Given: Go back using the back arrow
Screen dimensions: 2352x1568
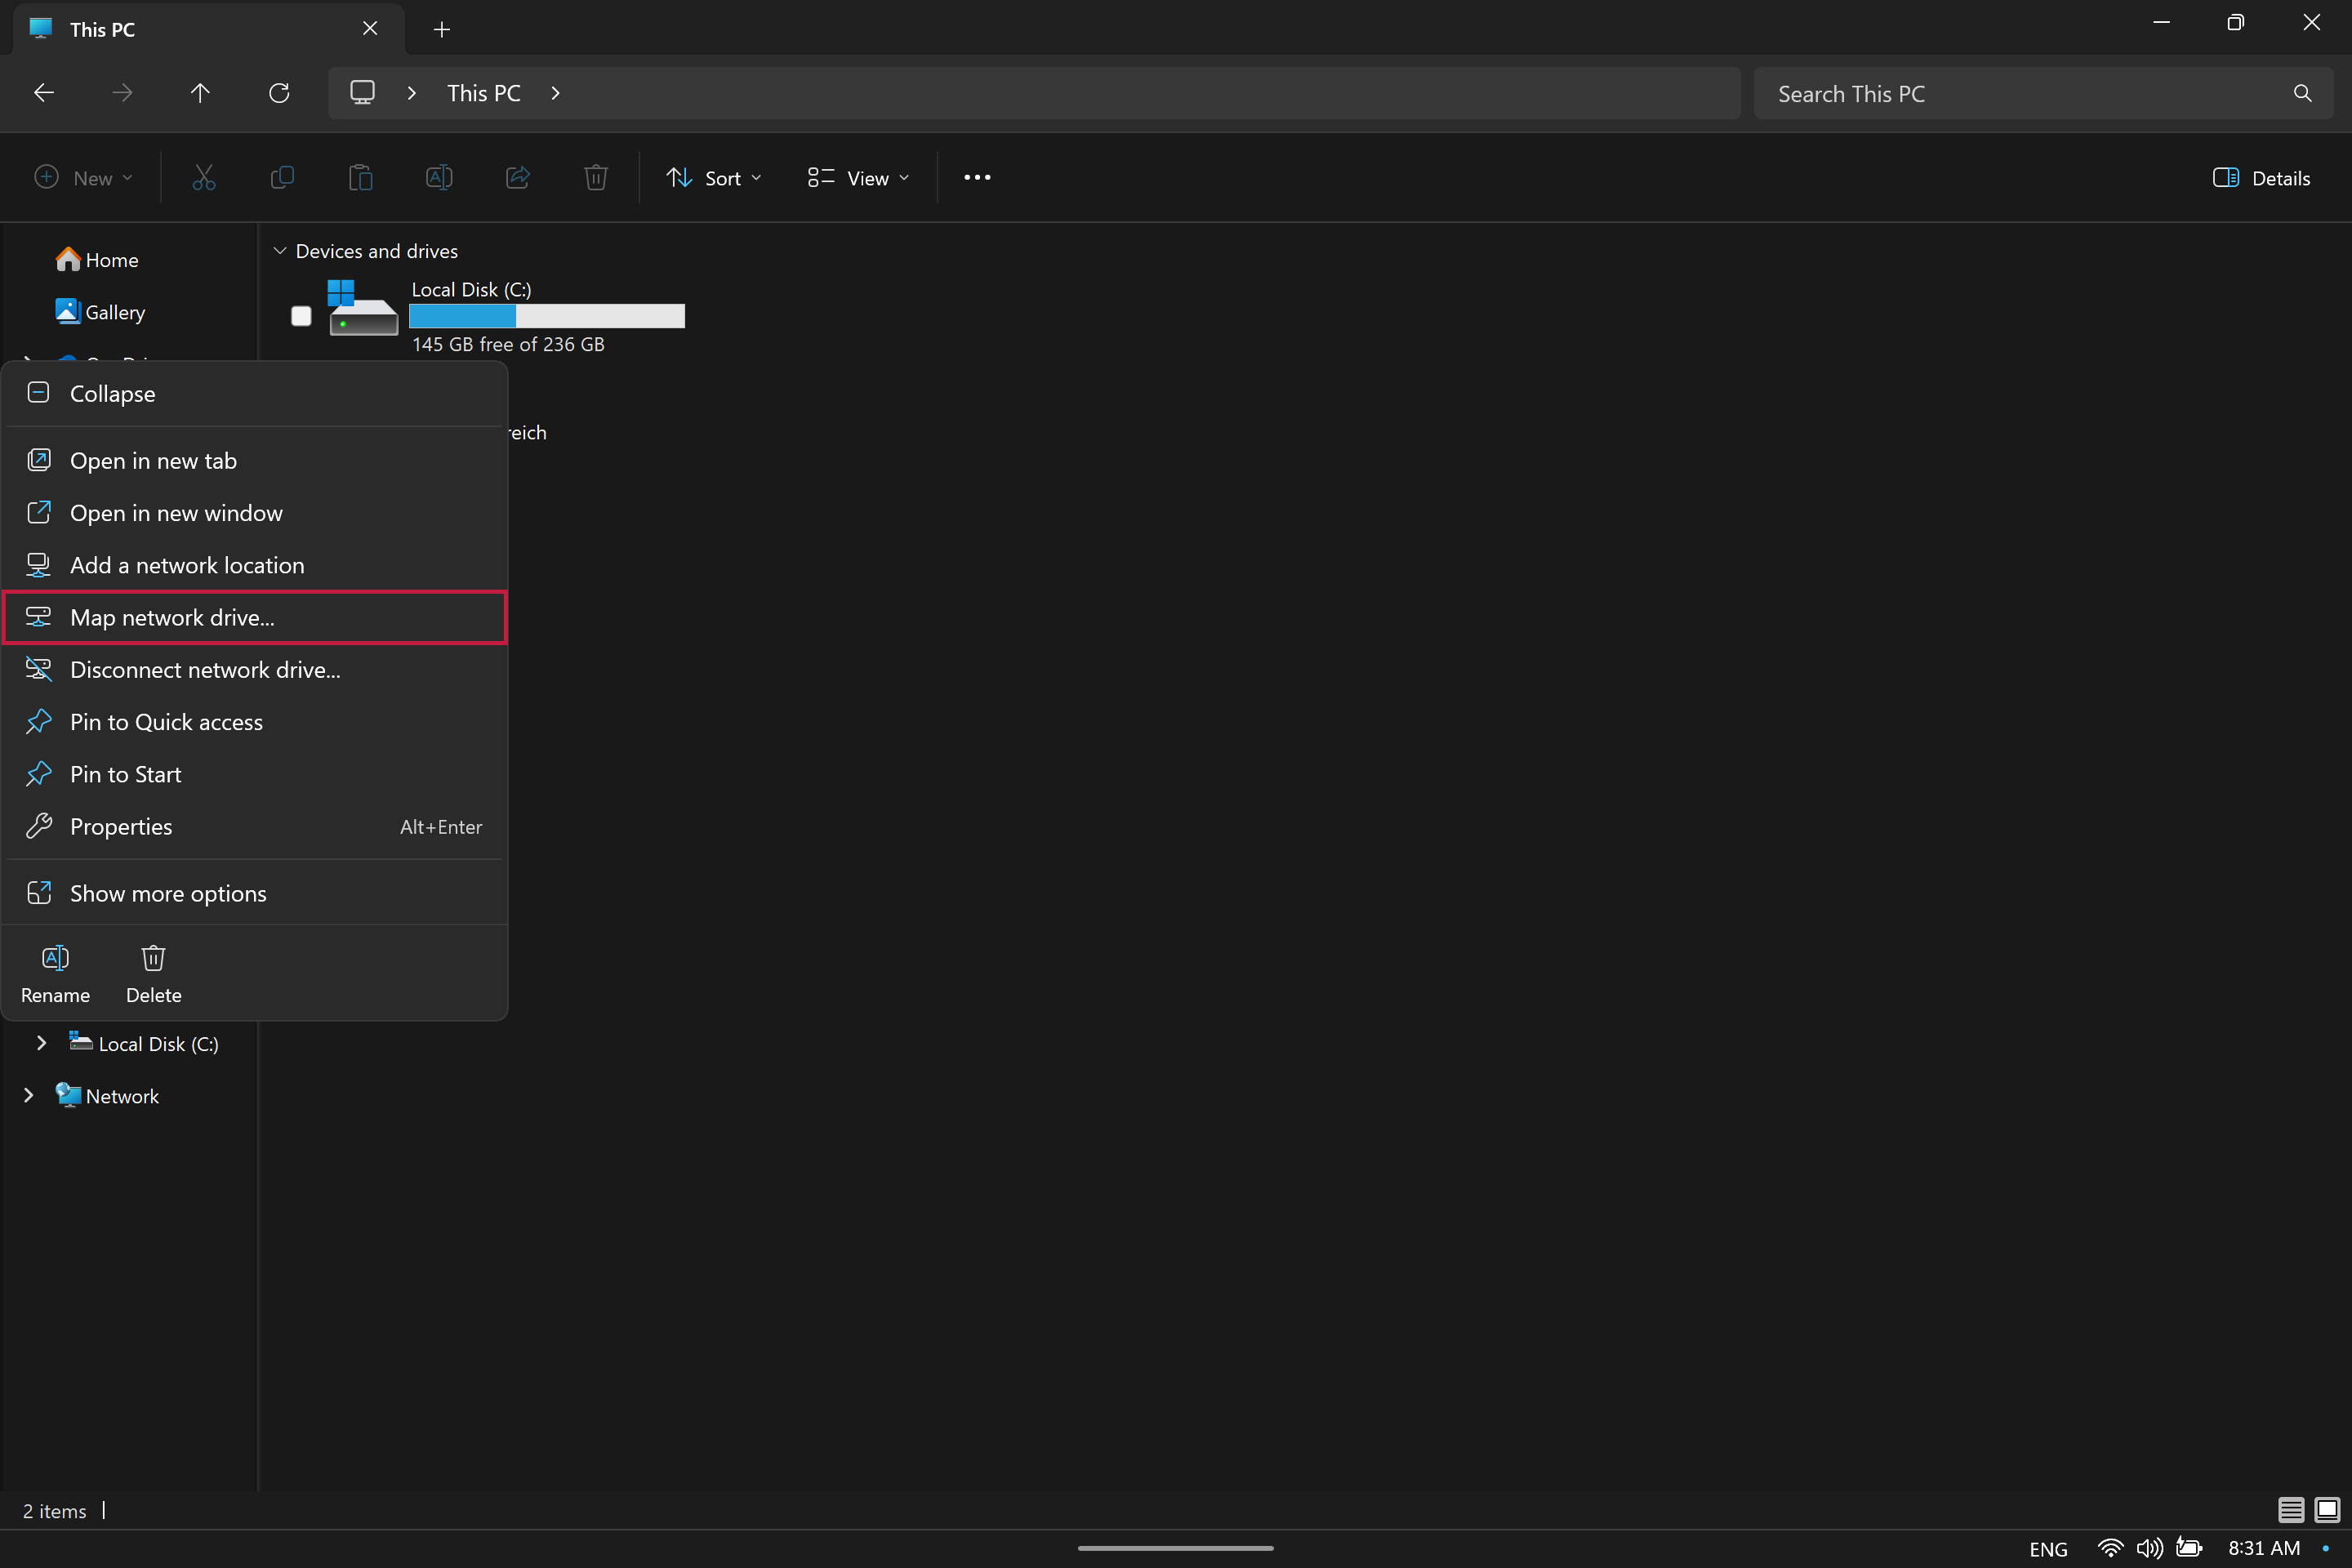Looking at the screenshot, I should [44, 93].
